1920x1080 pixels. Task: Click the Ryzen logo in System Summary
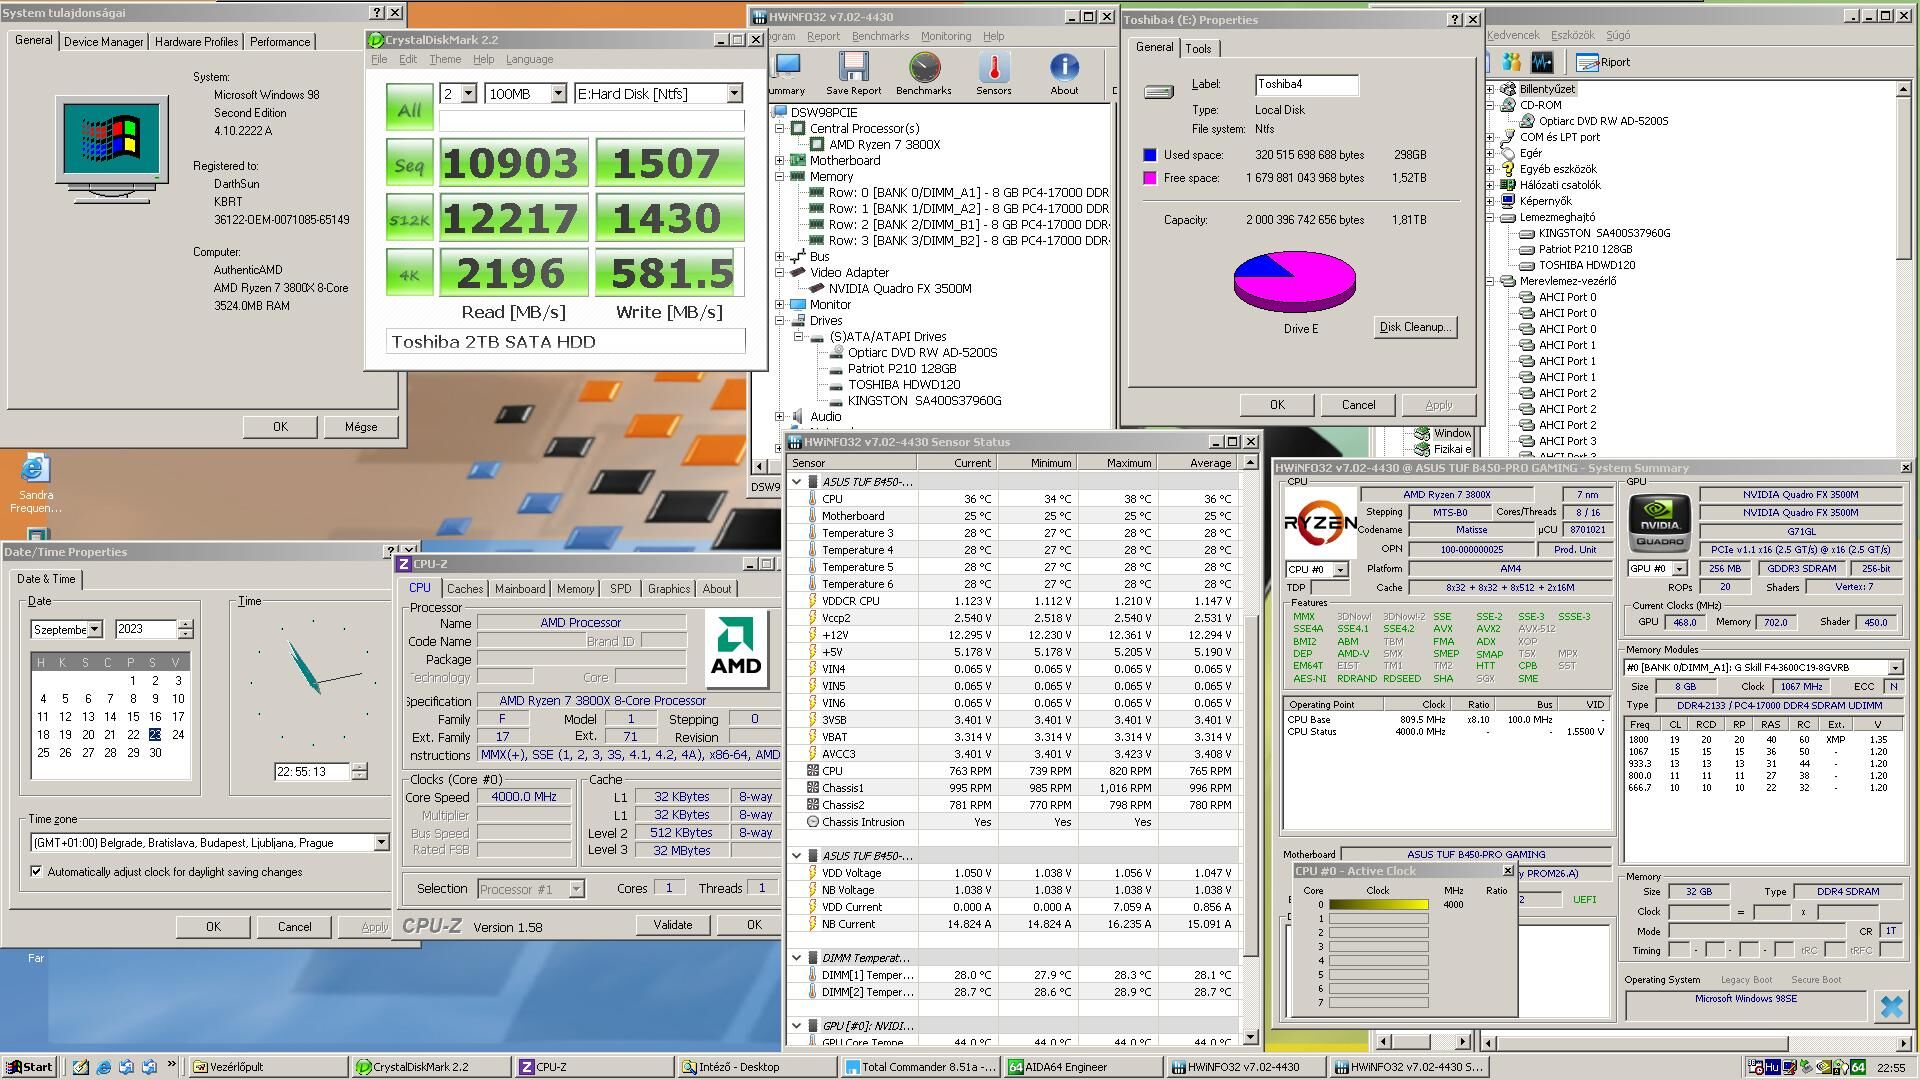[1320, 523]
